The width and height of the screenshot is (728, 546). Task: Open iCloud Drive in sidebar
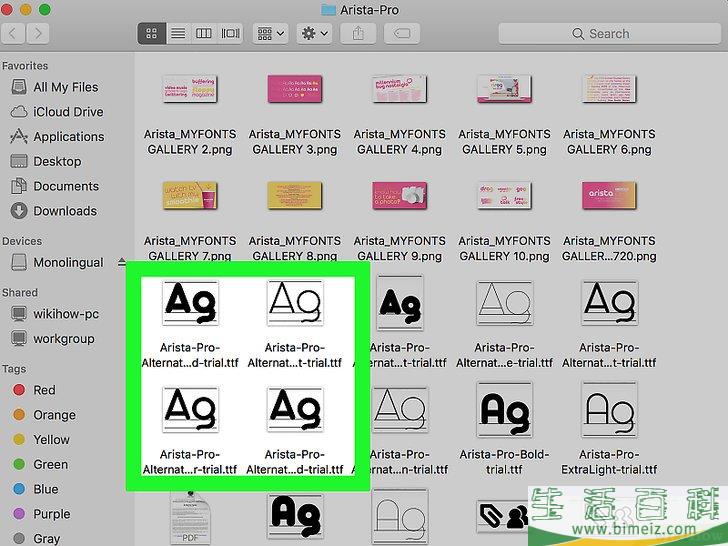pyautogui.click(x=57, y=112)
